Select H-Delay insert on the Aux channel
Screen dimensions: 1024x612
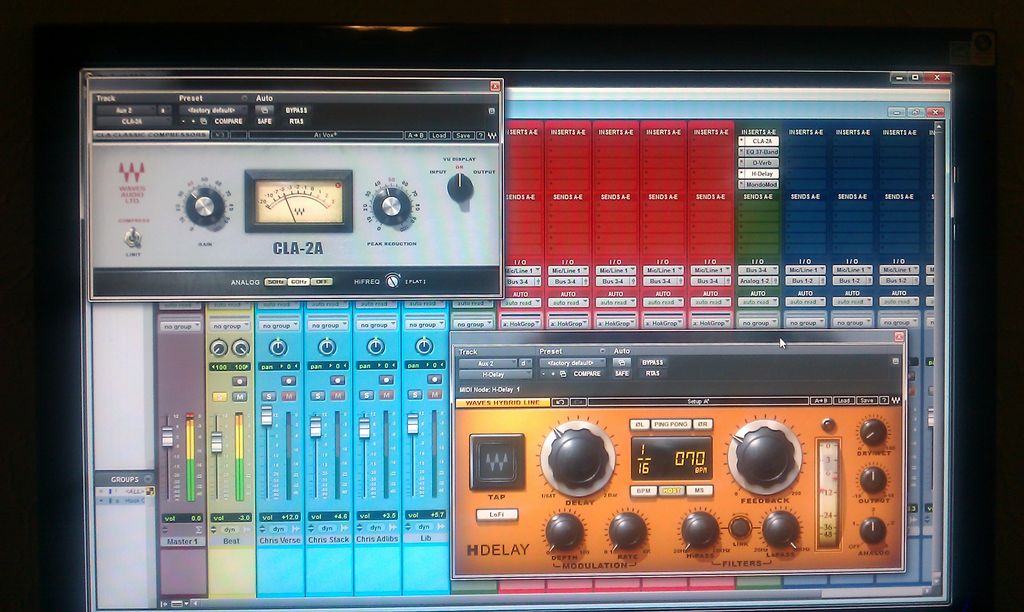point(759,174)
